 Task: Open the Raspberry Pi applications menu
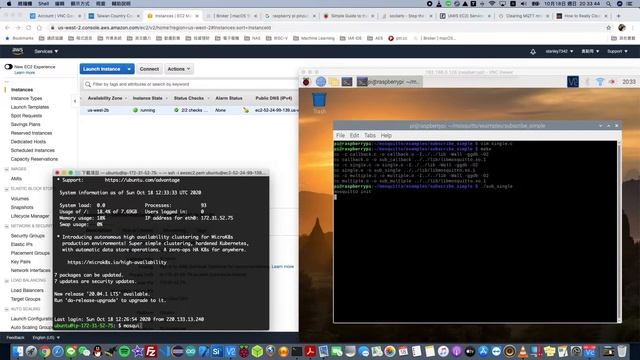coord(306,82)
